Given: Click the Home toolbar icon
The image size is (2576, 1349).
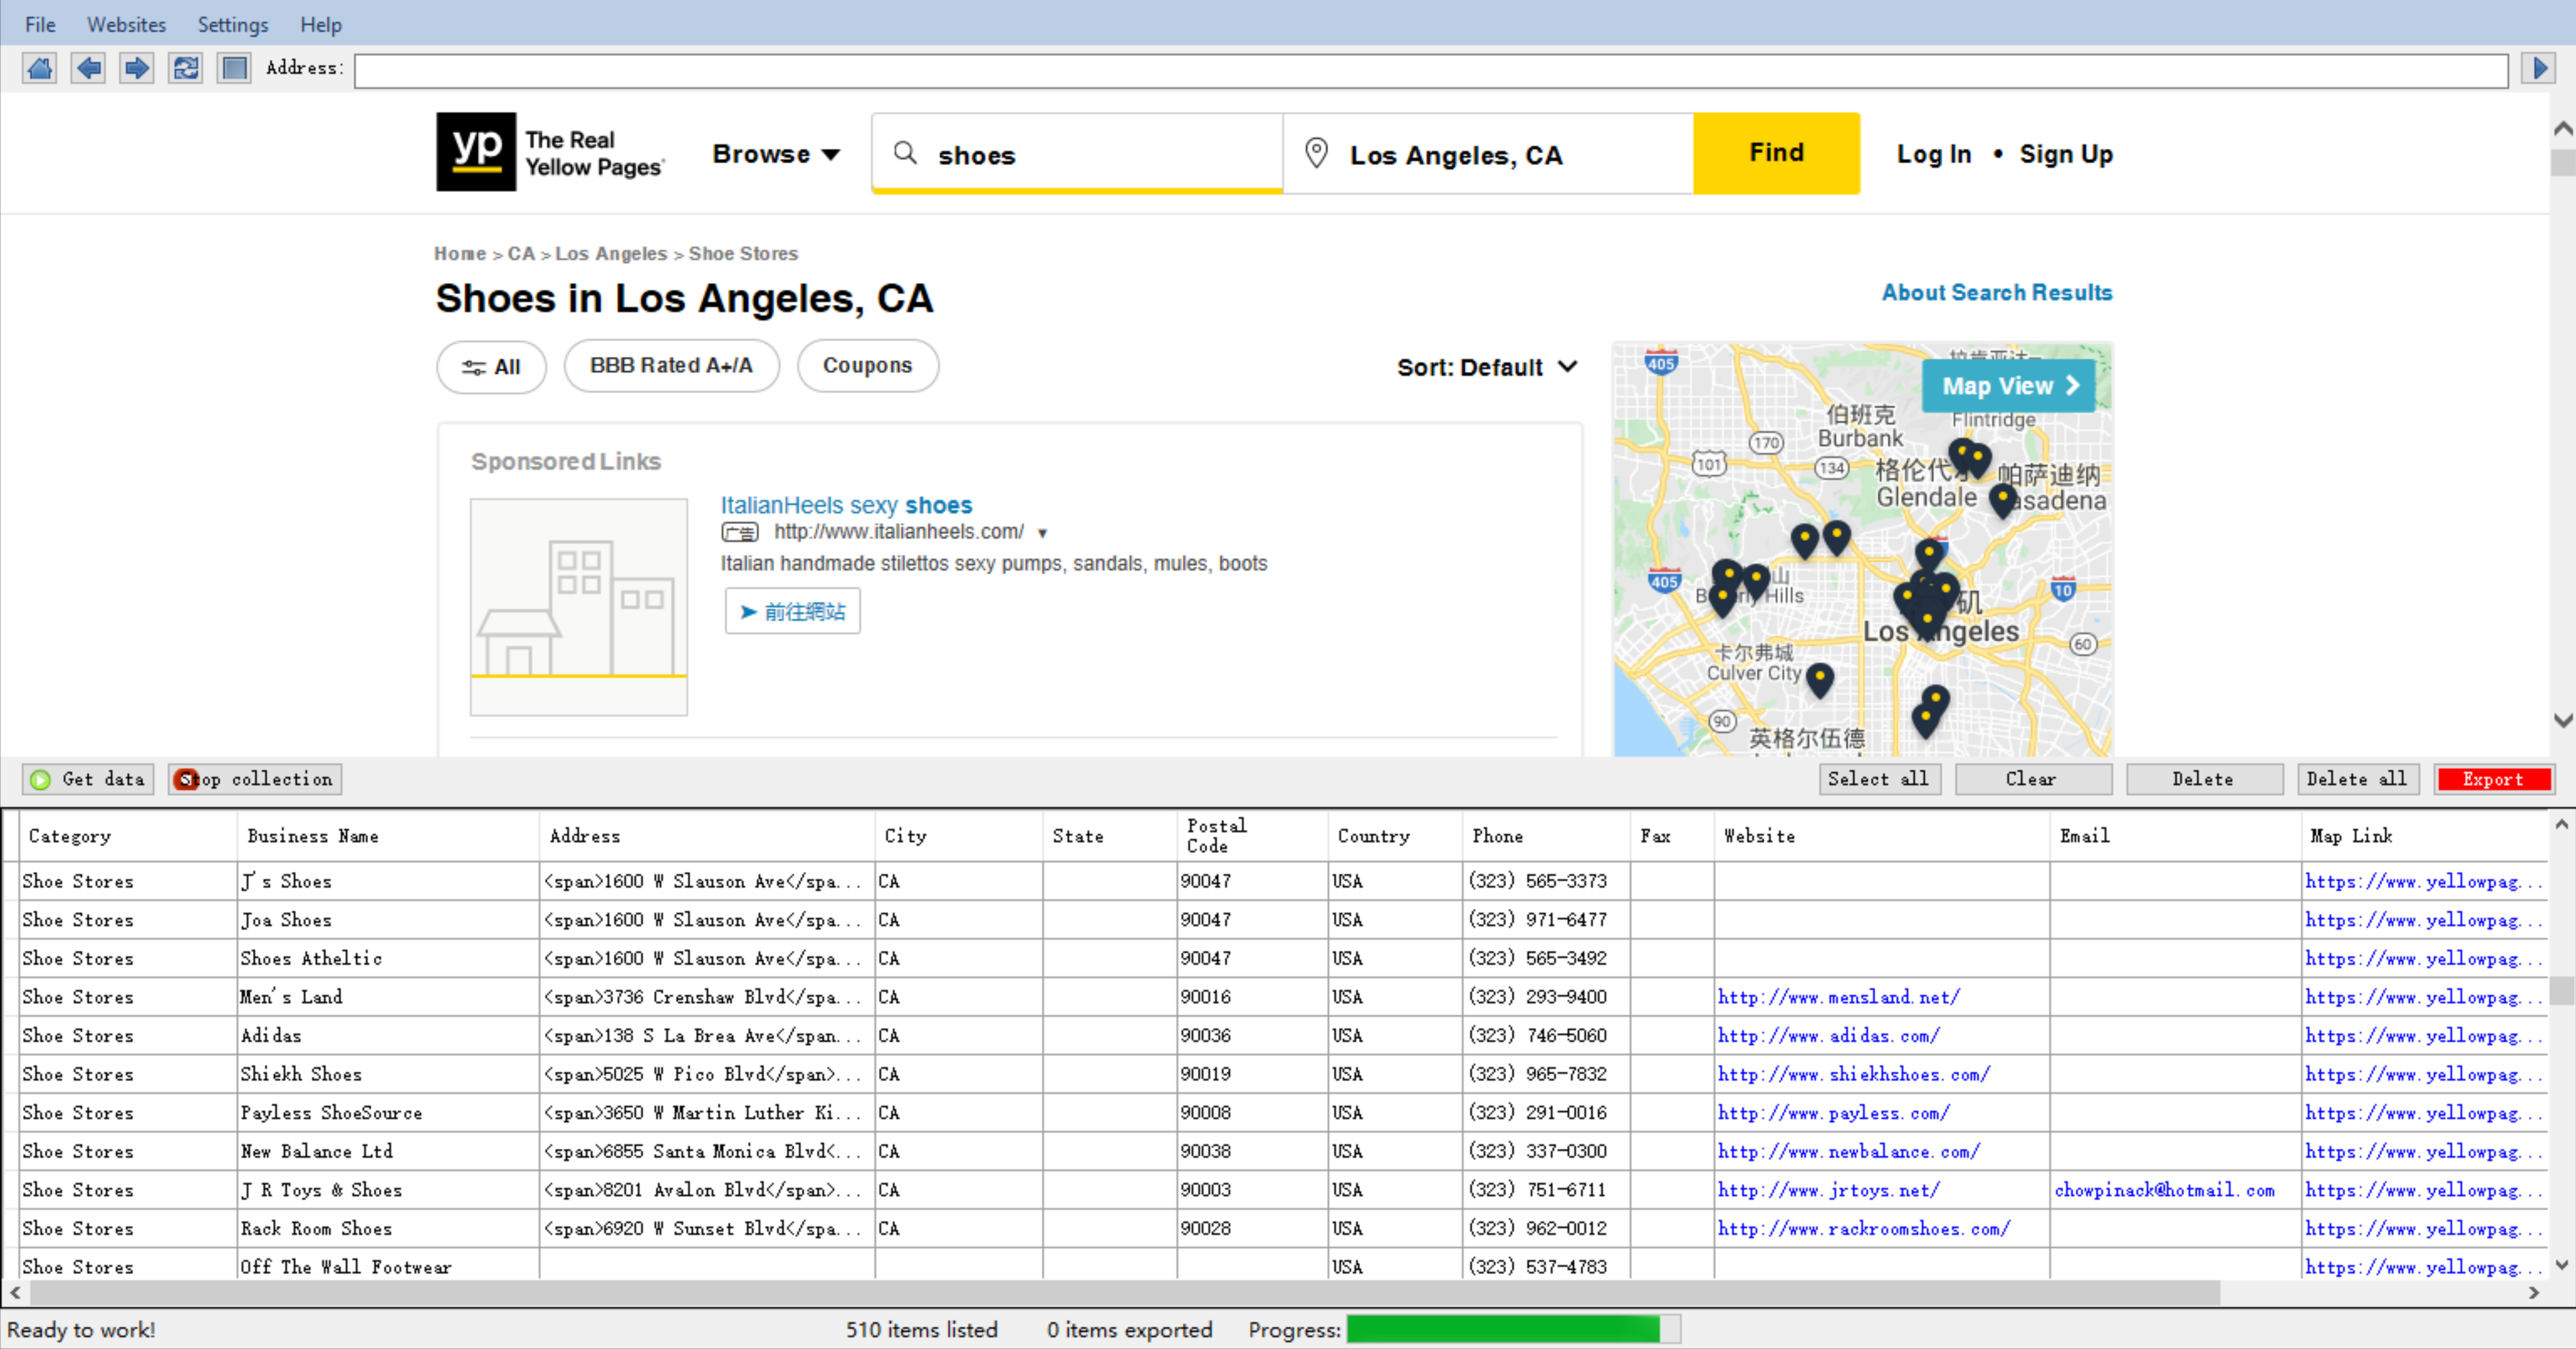Looking at the screenshot, I should click(39, 68).
